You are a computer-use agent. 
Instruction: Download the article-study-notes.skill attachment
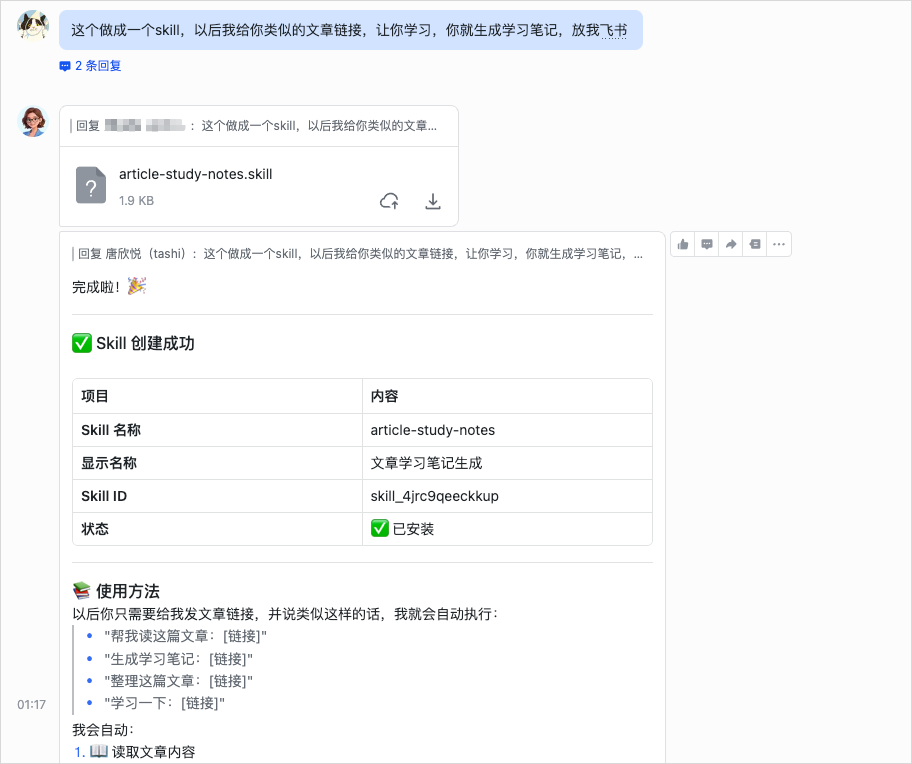(x=433, y=200)
